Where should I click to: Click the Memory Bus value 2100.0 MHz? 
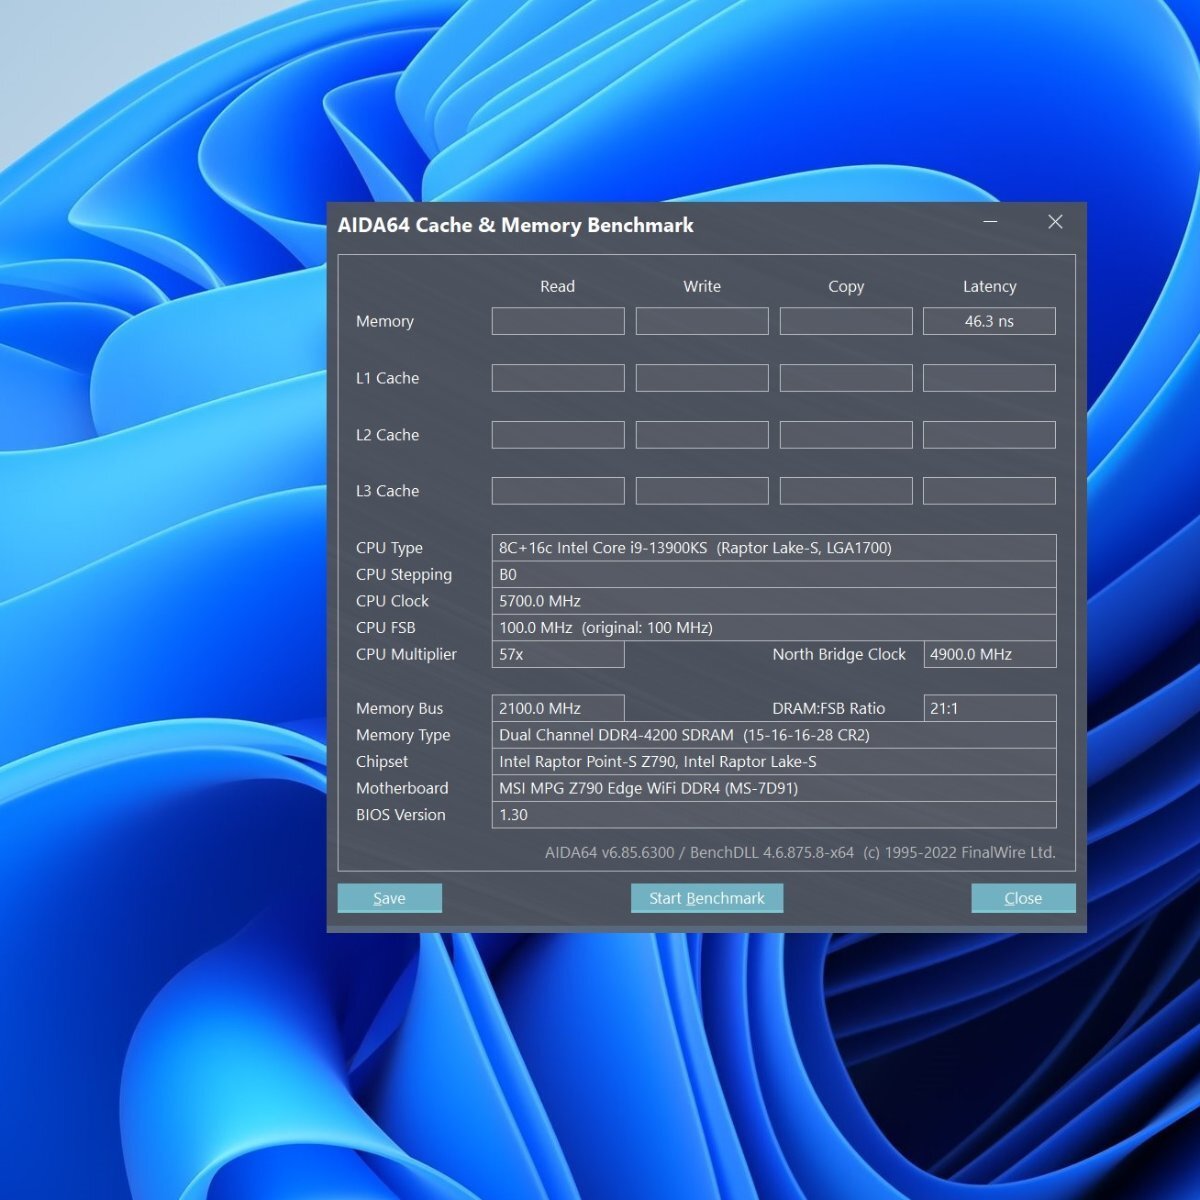tap(558, 708)
